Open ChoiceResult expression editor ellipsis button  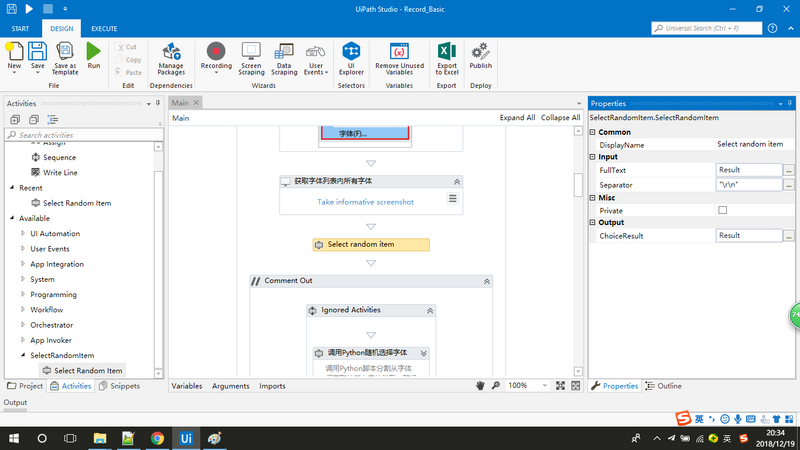[x=789, y=236]
